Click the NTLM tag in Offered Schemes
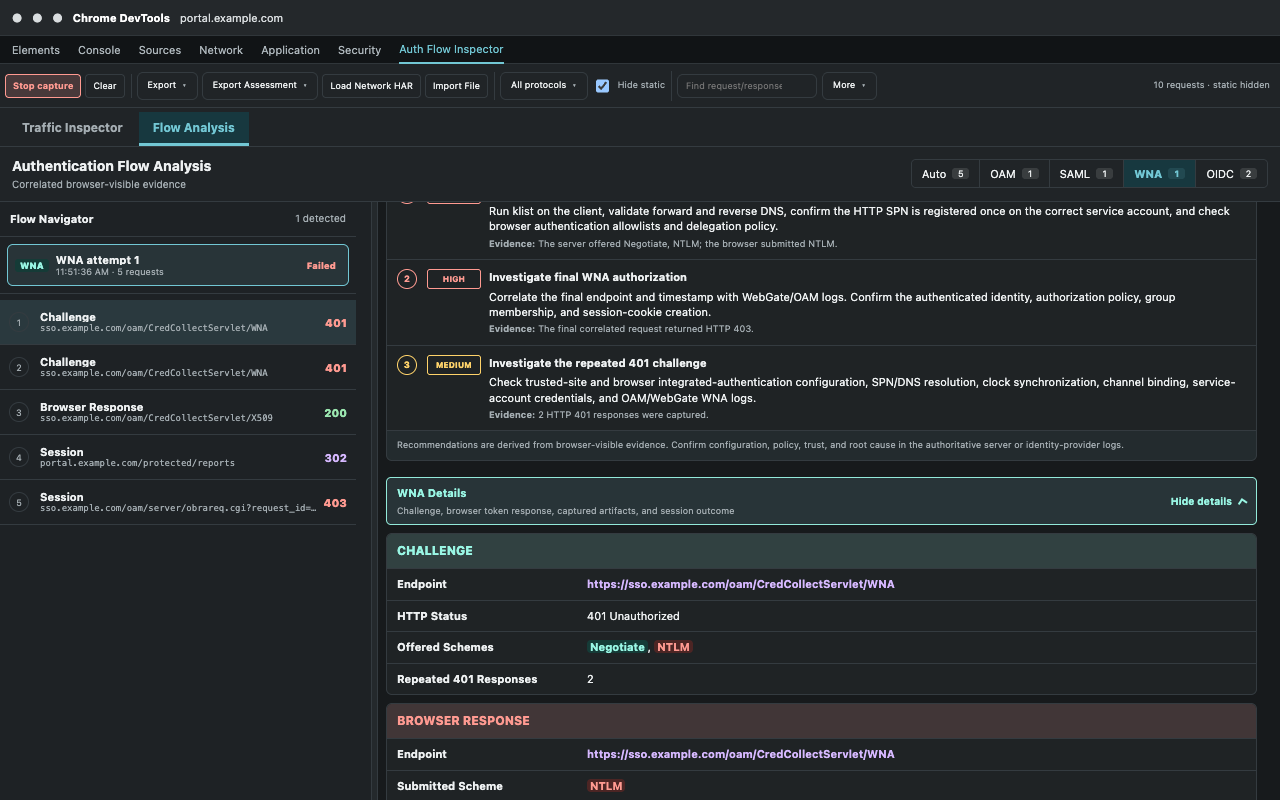This screenshot has width=1280, height=800. [674, 647]
